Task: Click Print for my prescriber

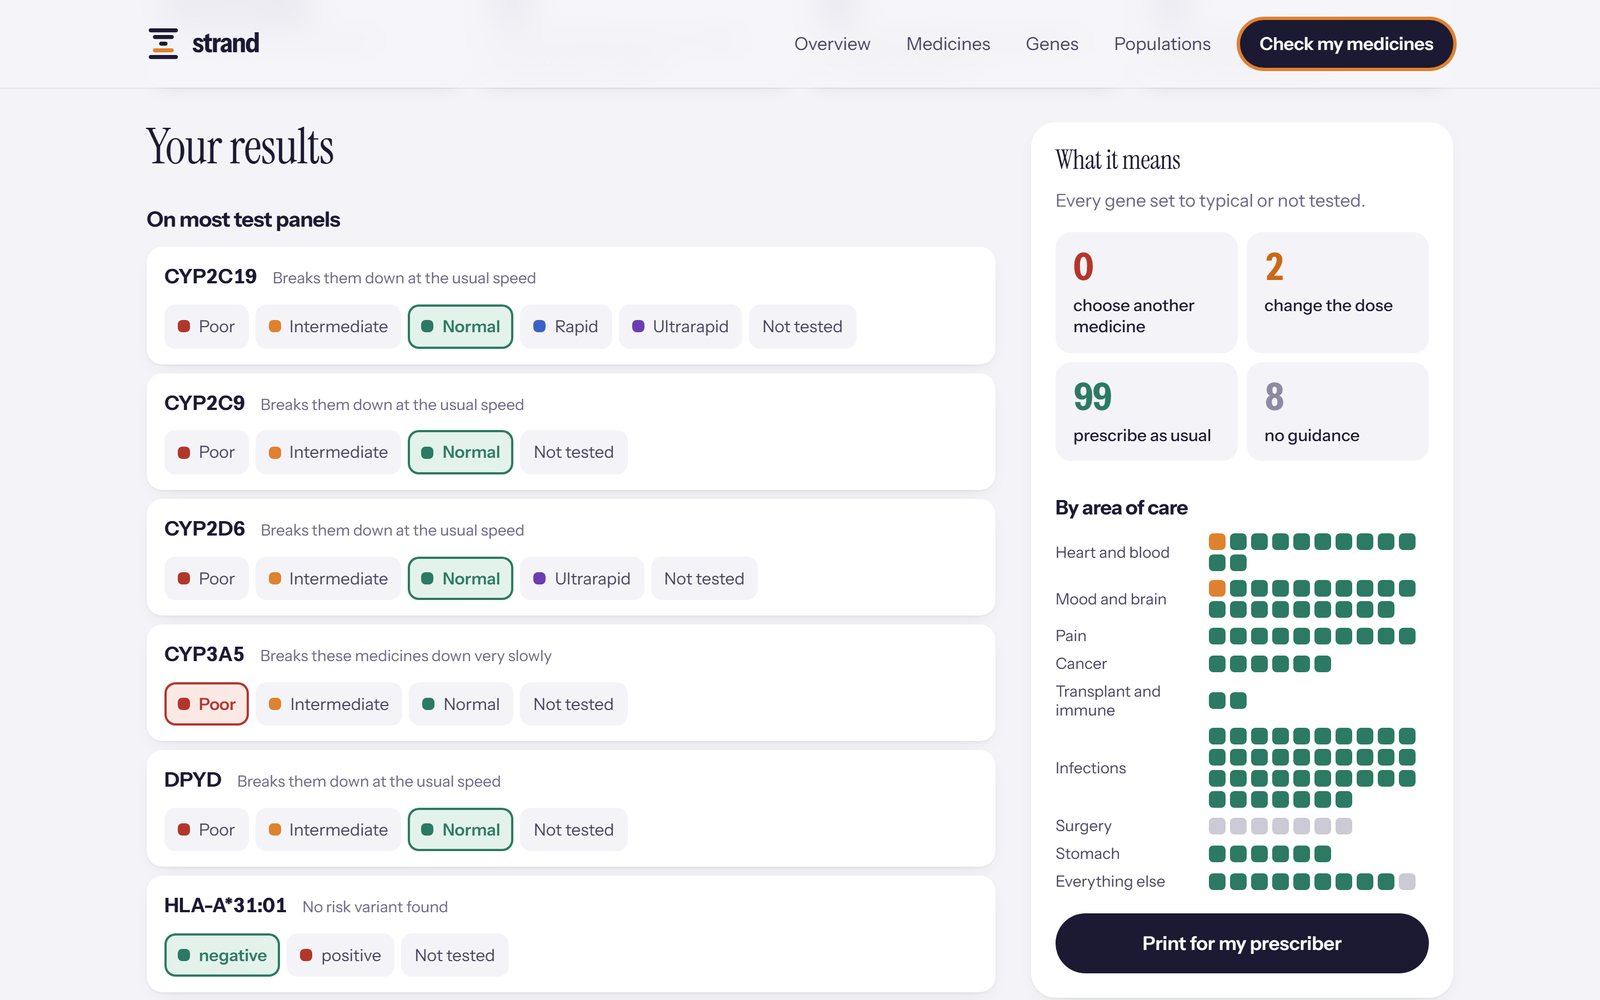Action: [x=1242, y=943]
